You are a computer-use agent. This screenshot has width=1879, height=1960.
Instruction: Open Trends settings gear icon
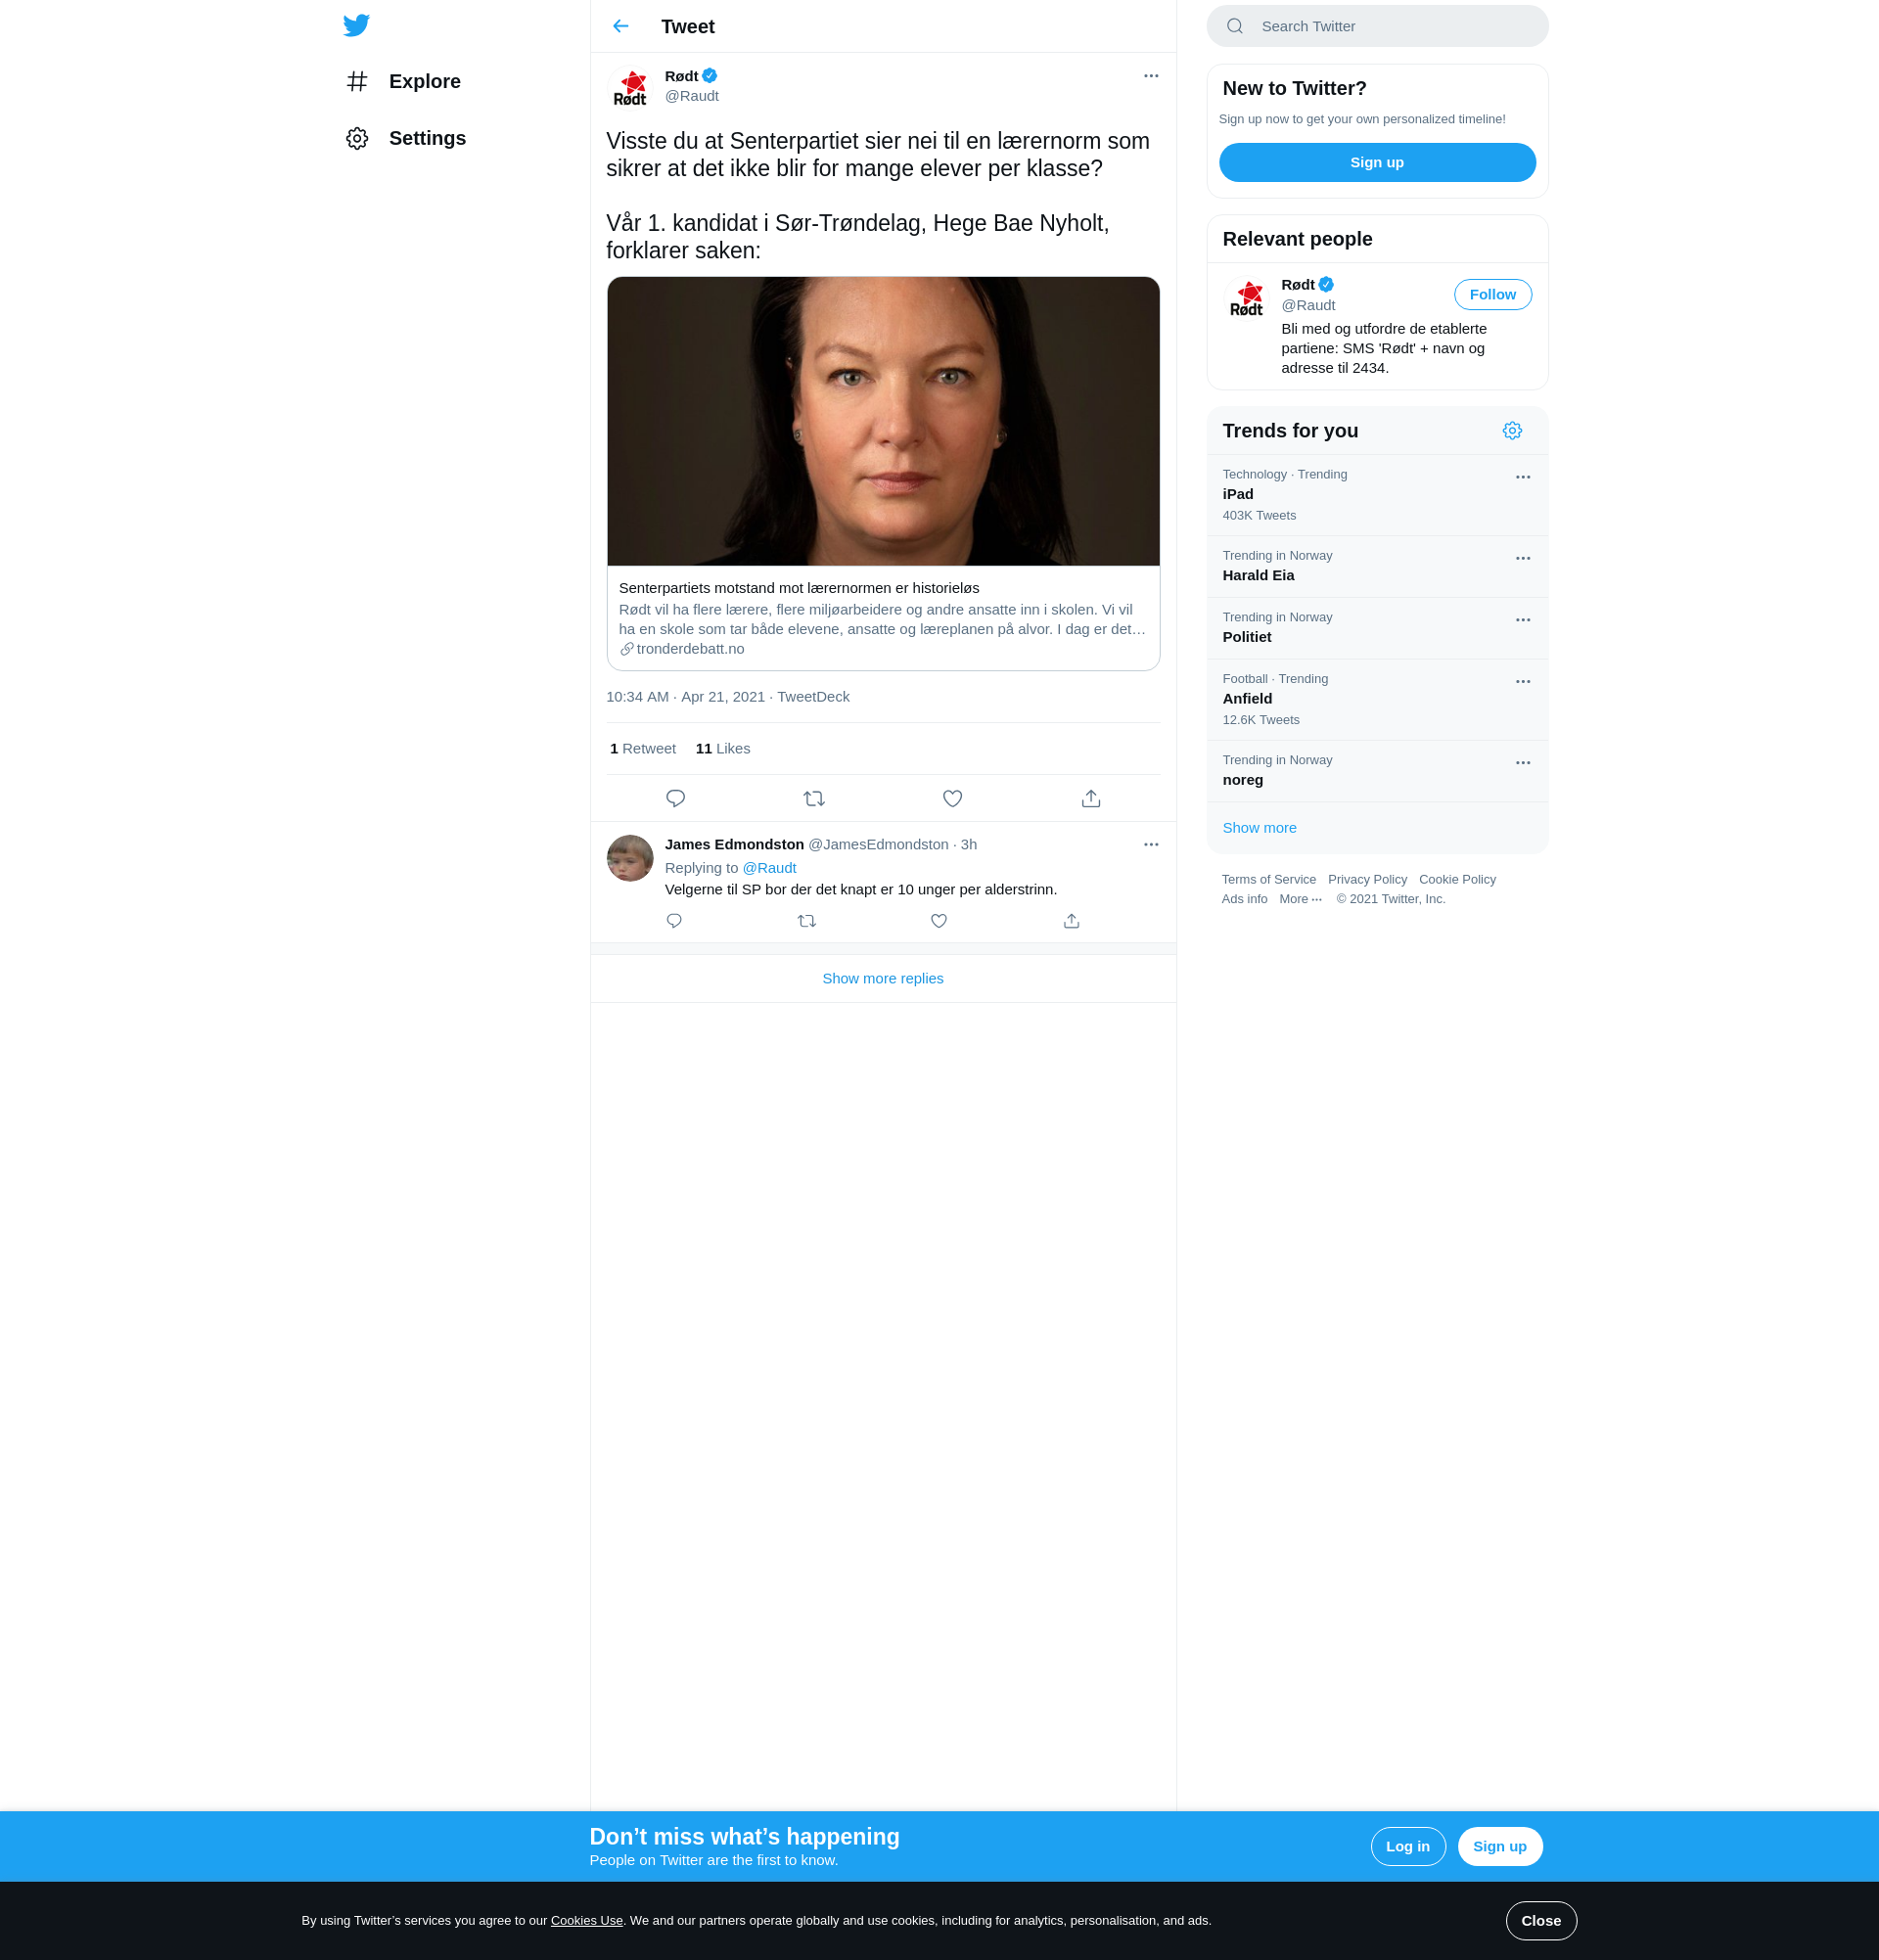click(x=1512, y=431)
